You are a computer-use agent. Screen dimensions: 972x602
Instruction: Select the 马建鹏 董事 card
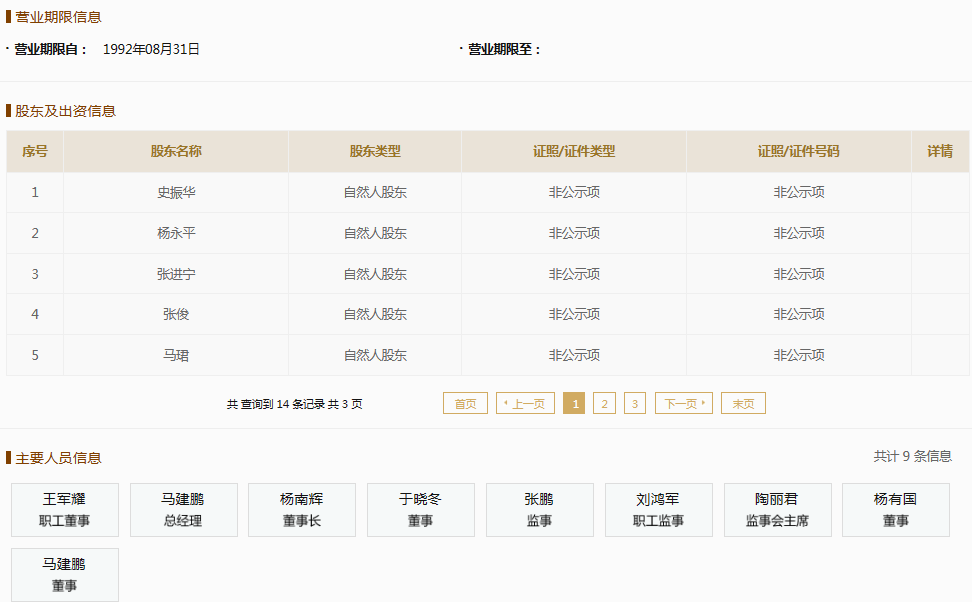point(65,575)
